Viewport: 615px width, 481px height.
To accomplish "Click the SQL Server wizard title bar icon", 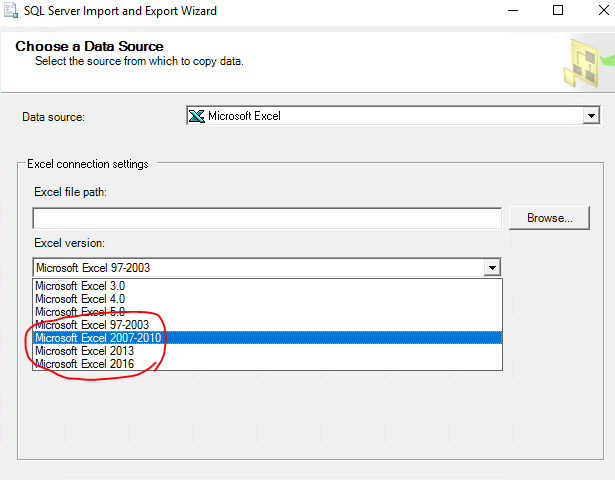I will [11, 10].
